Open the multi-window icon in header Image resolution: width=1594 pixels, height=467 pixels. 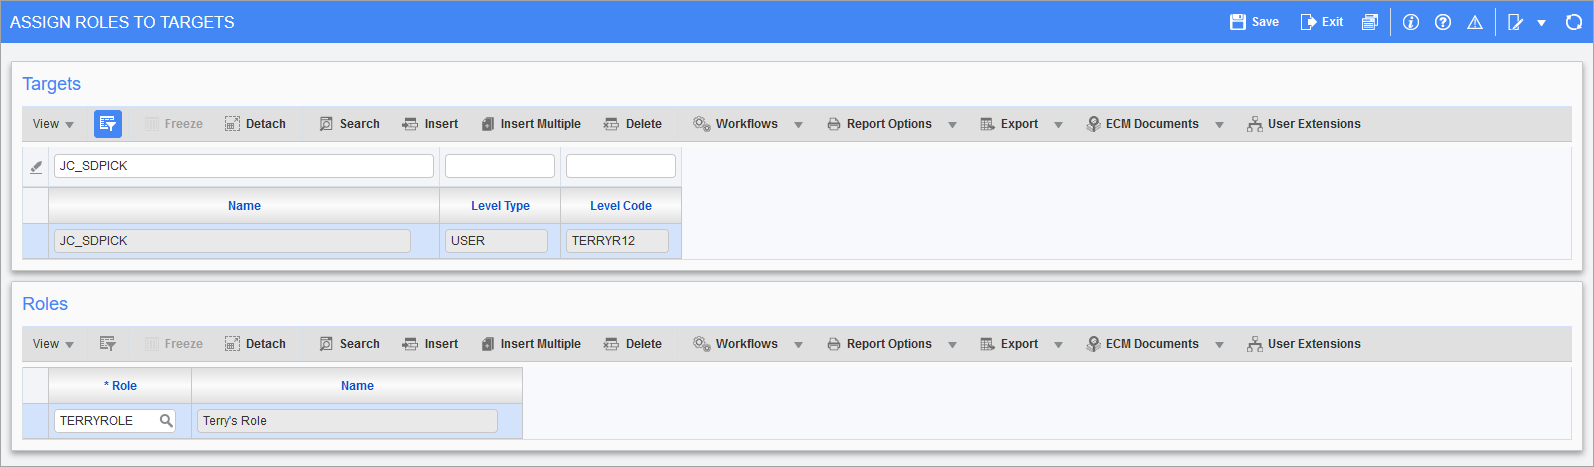[1370, 22]
